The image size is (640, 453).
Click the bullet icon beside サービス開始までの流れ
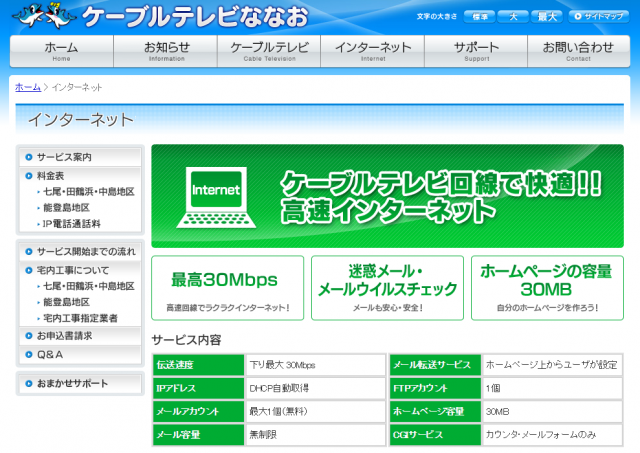point(28,251)
